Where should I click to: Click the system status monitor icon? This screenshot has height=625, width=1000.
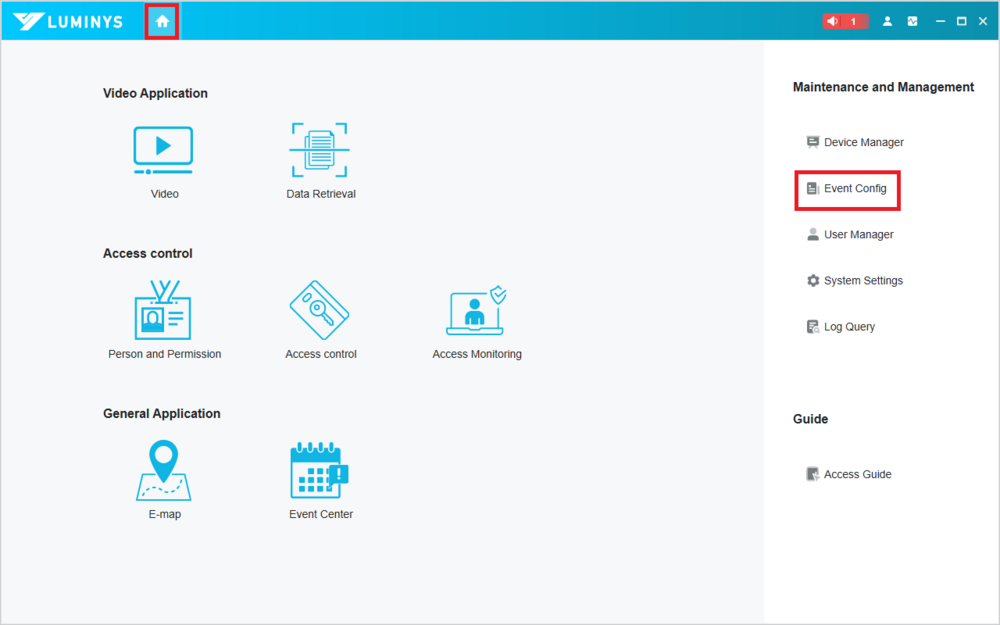[x=912, y=21]
